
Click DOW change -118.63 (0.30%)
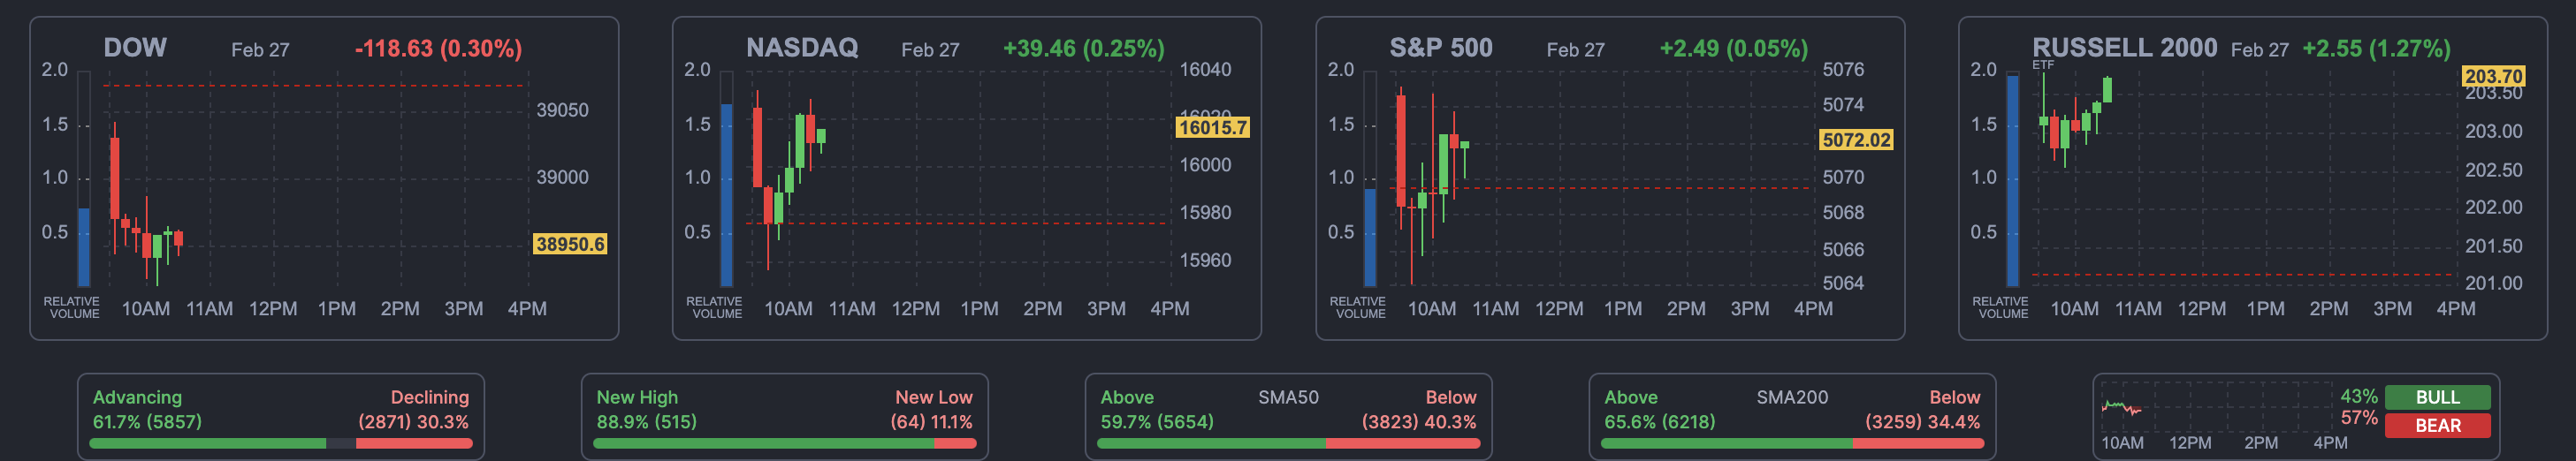(438, 48)
